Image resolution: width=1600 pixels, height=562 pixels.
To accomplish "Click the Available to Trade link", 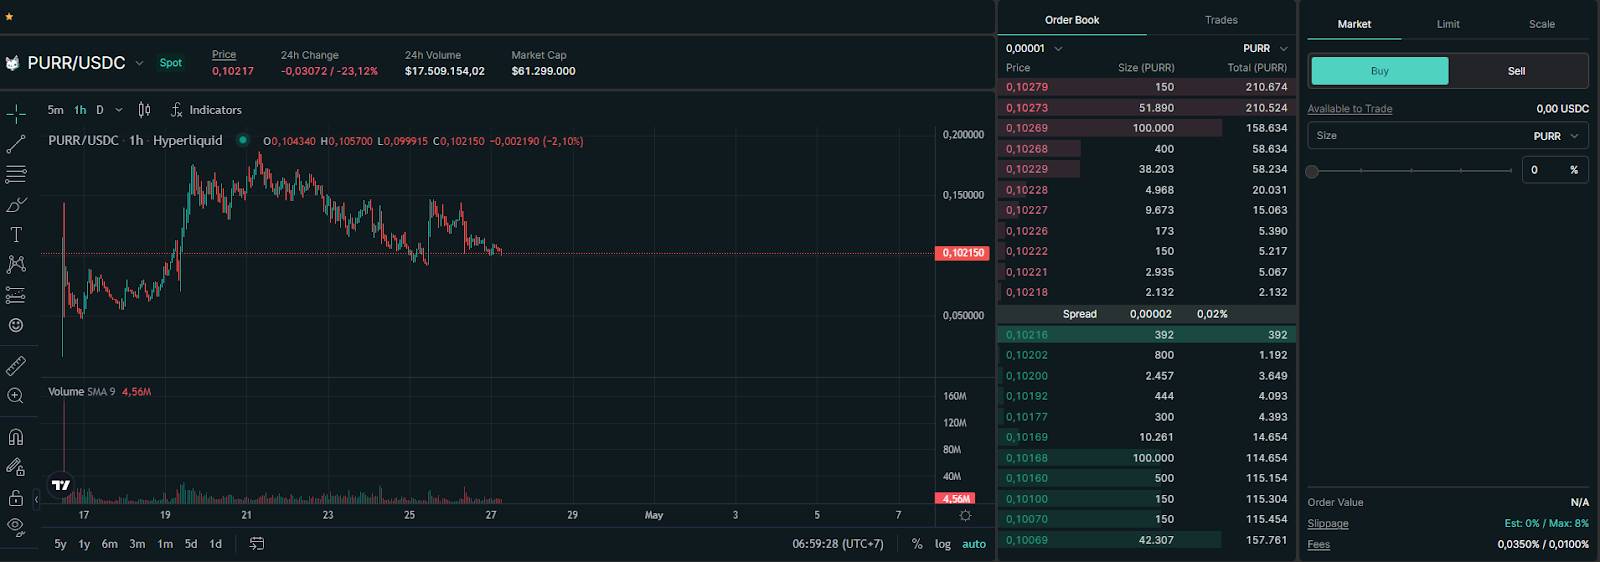I will tap(1350, 109).
